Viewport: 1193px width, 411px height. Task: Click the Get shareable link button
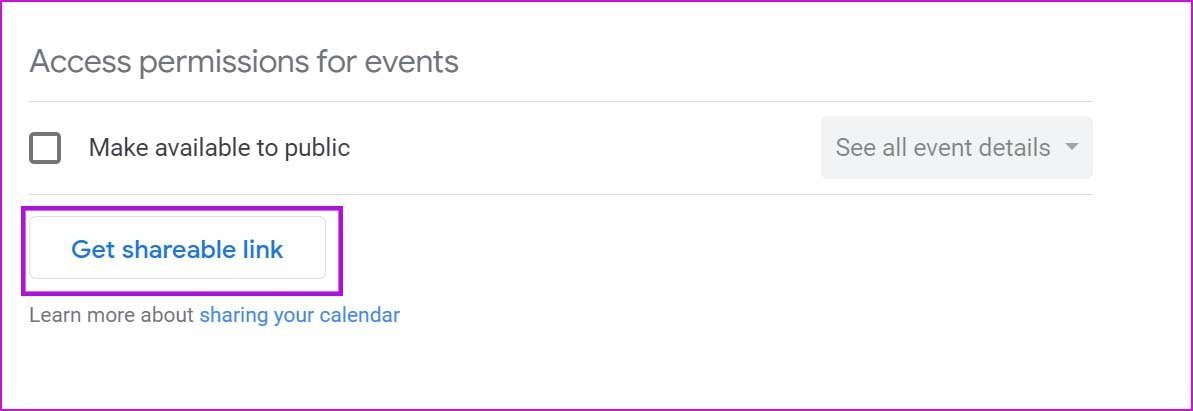(177, 248)
